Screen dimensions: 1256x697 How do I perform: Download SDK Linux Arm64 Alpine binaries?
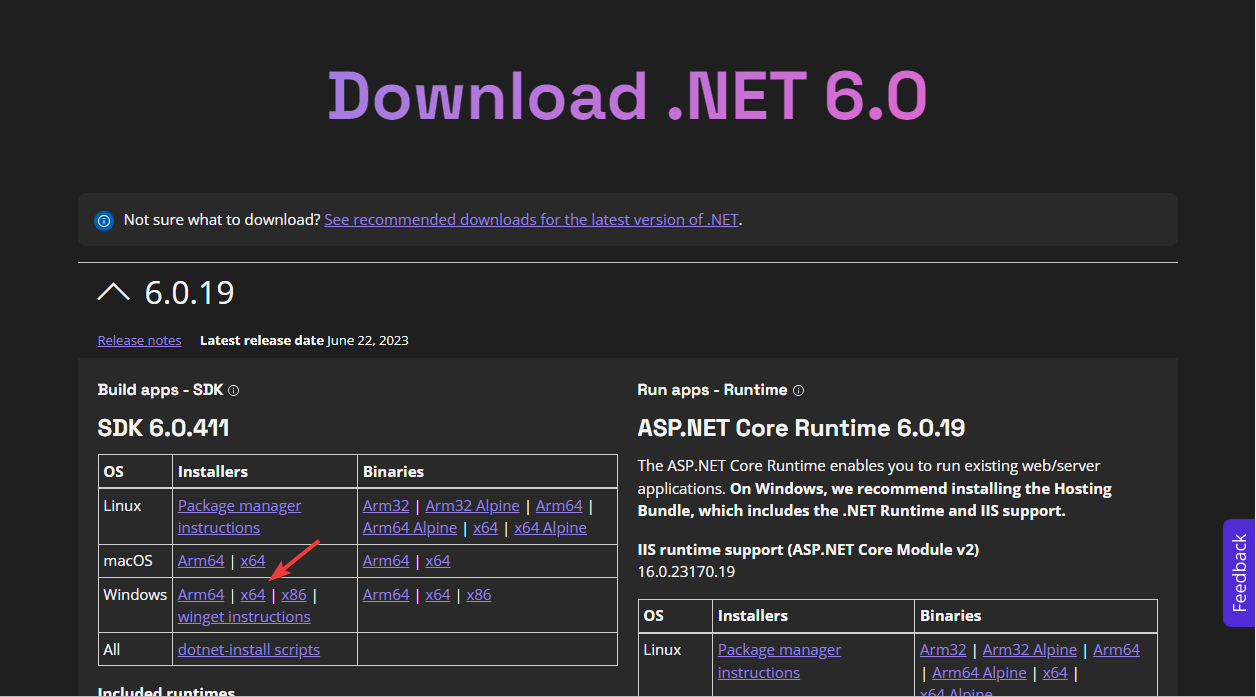[410, 528]
